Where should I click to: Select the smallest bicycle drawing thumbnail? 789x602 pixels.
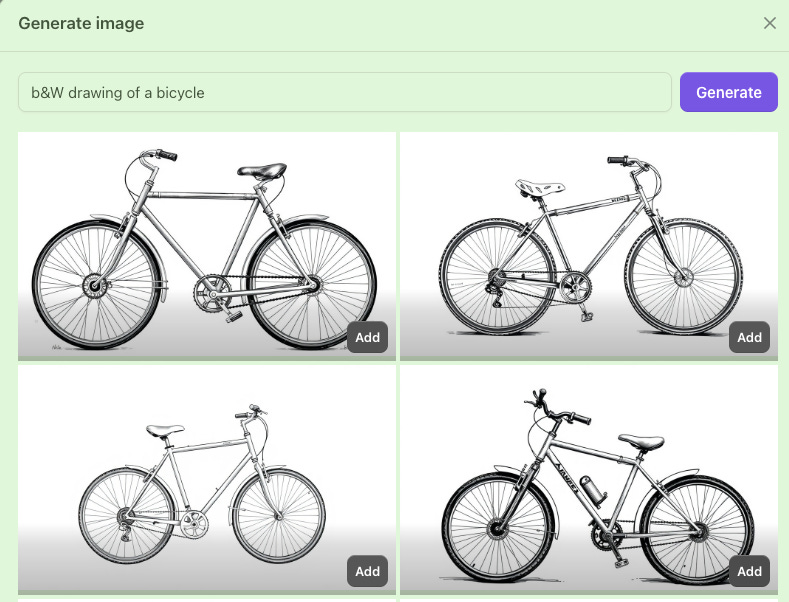tap(207, 480)
